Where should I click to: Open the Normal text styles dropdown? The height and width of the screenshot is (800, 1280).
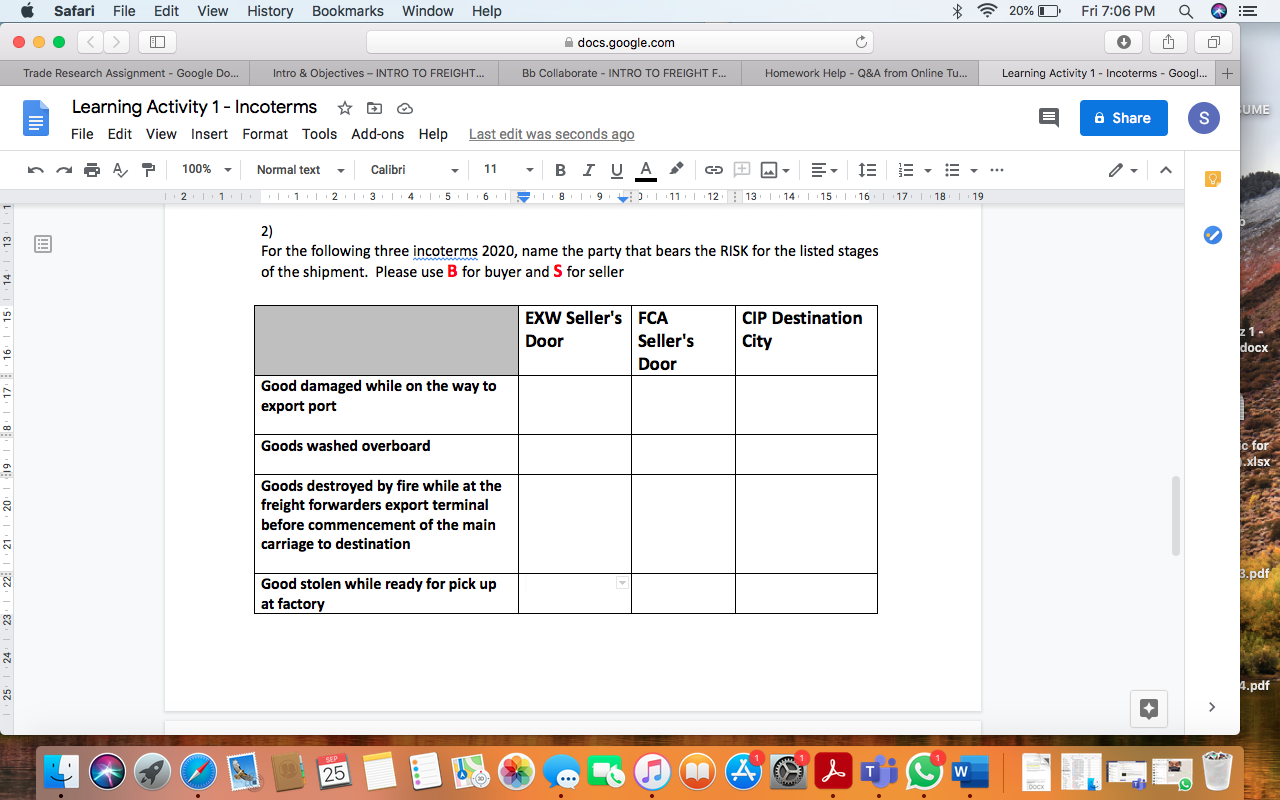pos(300,170)
